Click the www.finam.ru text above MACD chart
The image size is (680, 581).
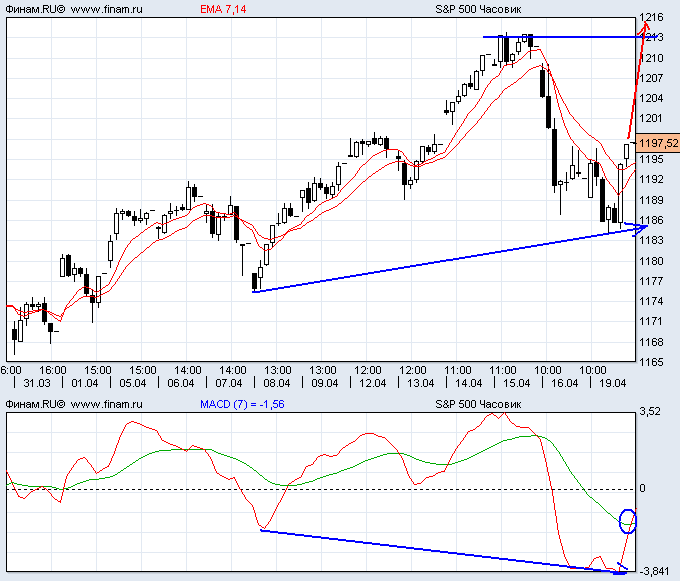point(106,404)
